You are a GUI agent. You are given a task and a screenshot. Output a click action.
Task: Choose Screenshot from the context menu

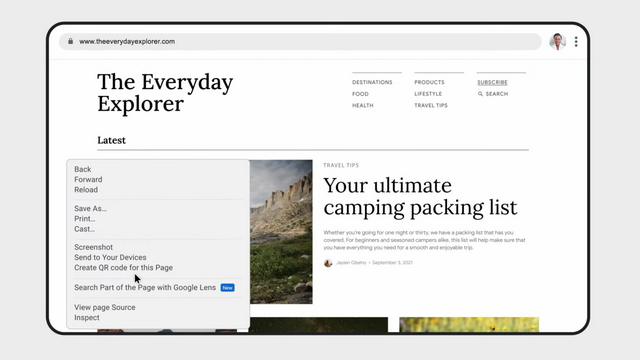pos(93,247)
